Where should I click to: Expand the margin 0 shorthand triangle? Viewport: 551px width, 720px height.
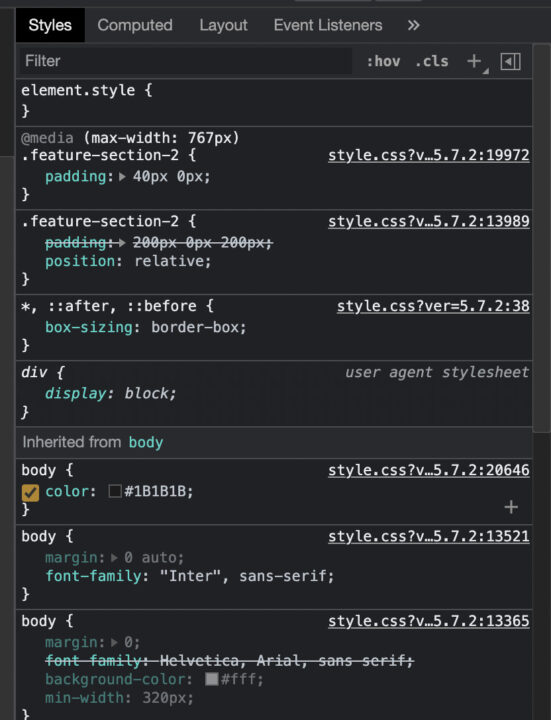114,642
